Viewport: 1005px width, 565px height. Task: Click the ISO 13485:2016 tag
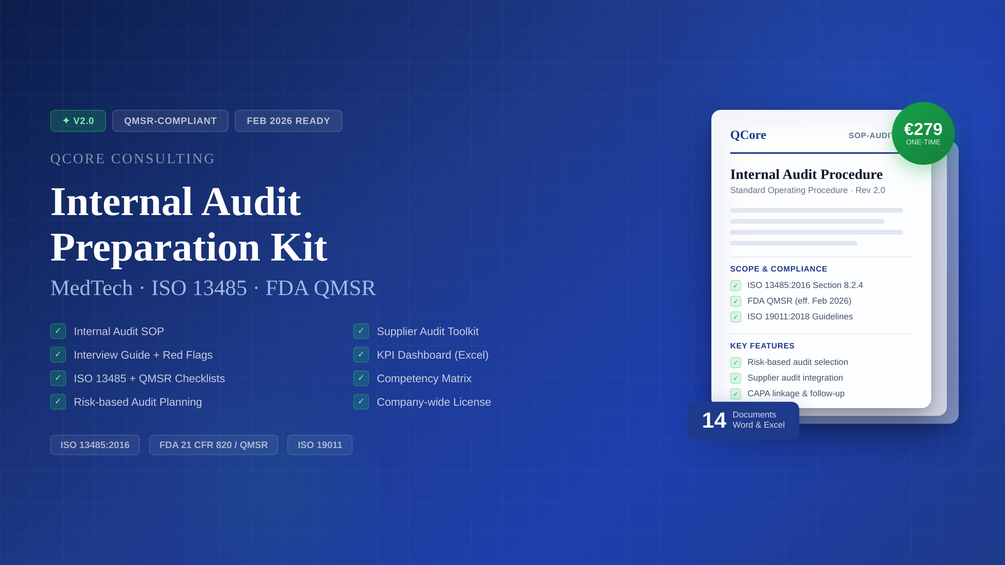click(95, 445)
